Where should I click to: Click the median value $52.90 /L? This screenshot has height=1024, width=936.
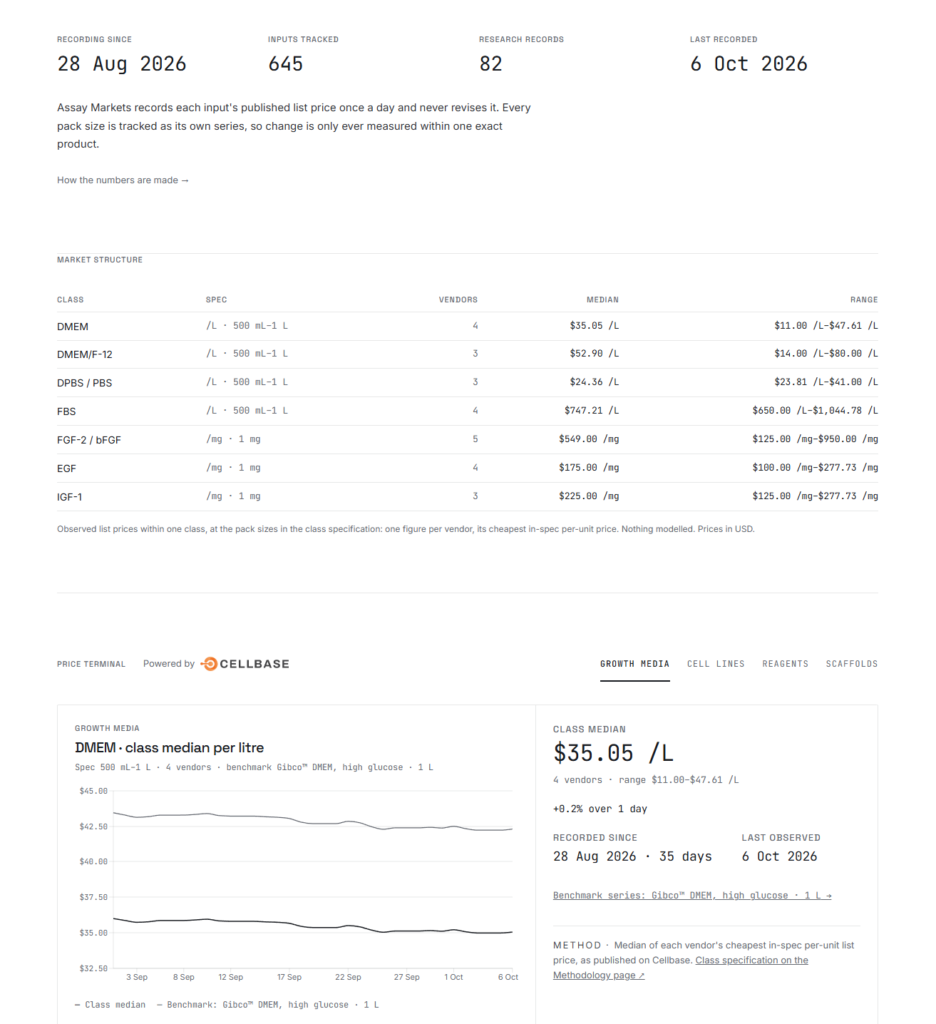[x=594, y=353]
